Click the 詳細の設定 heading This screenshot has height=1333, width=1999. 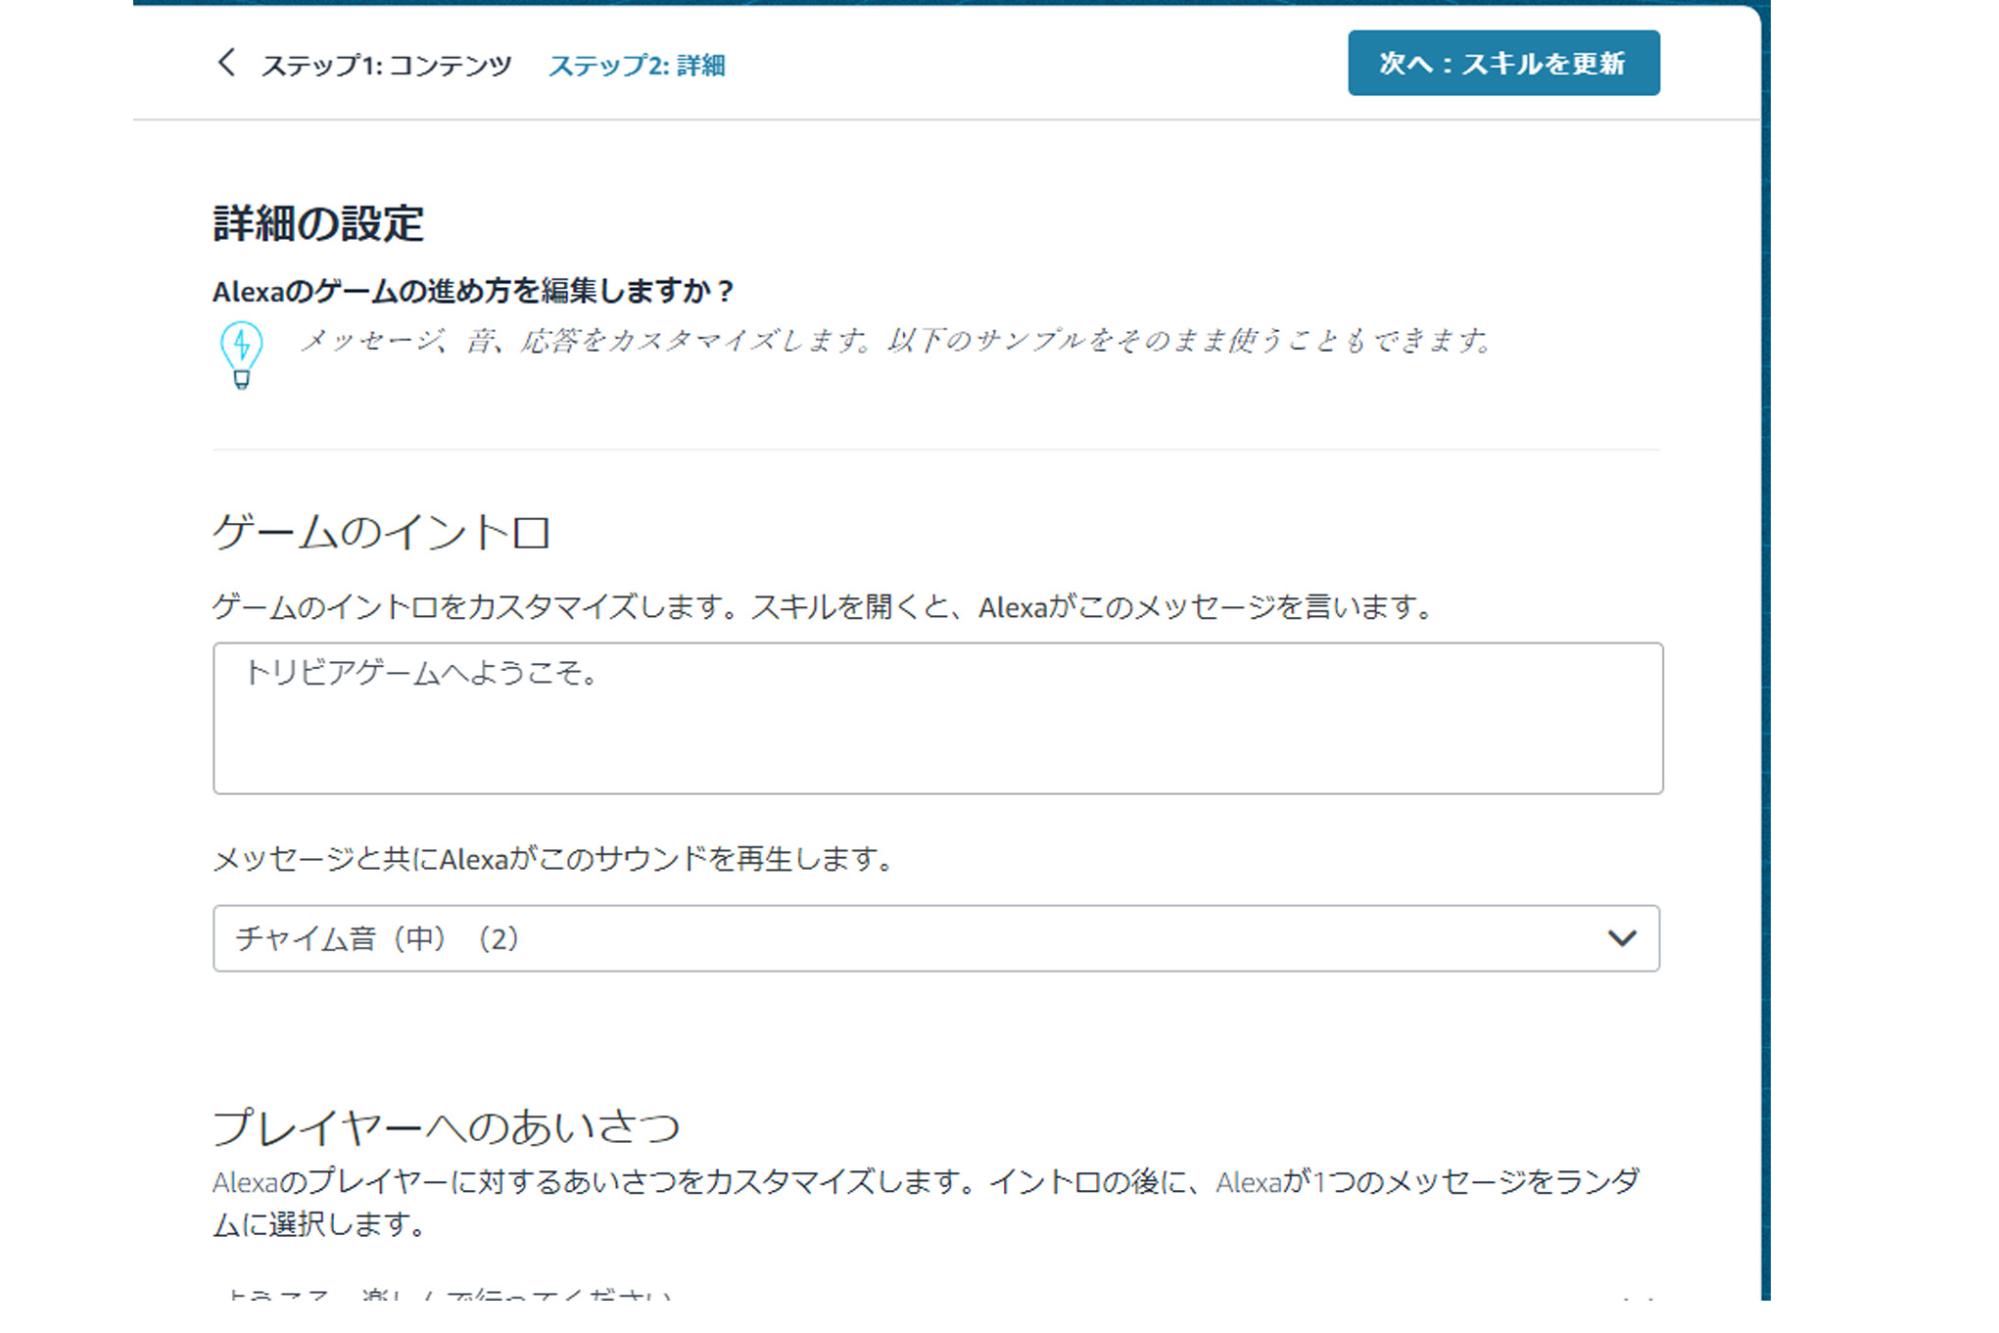(x=318, y=223)
